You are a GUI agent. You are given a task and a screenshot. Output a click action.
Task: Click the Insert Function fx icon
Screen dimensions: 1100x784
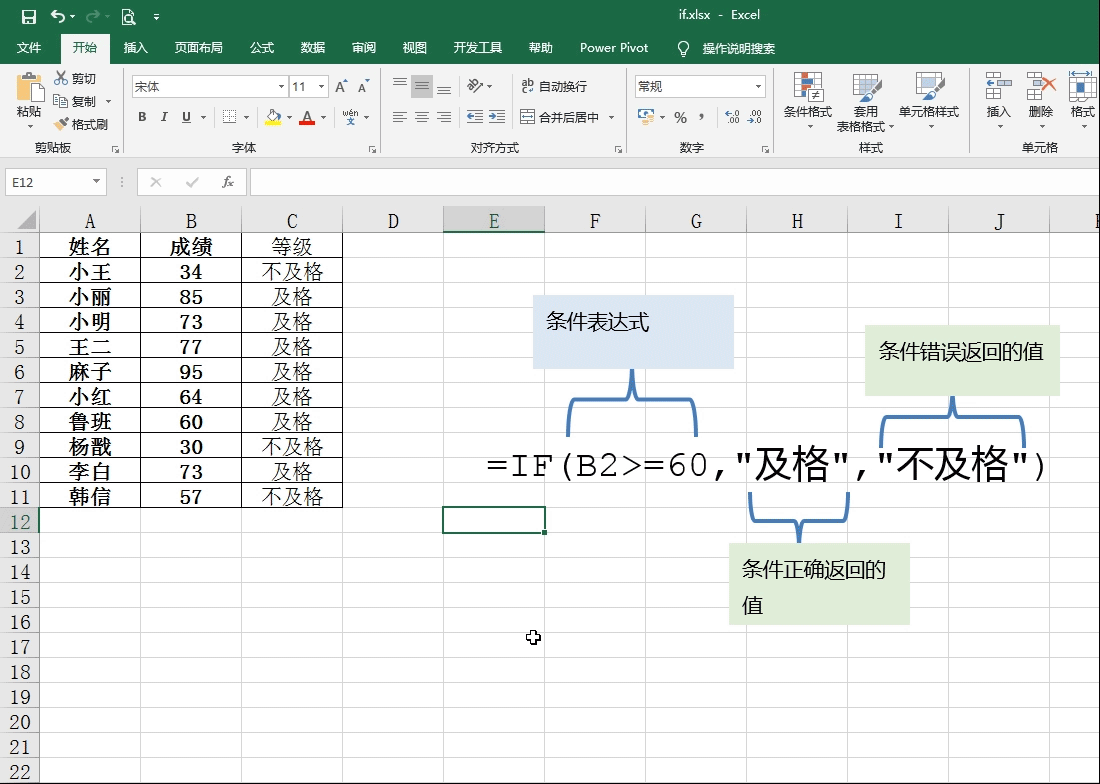point(227,182)
